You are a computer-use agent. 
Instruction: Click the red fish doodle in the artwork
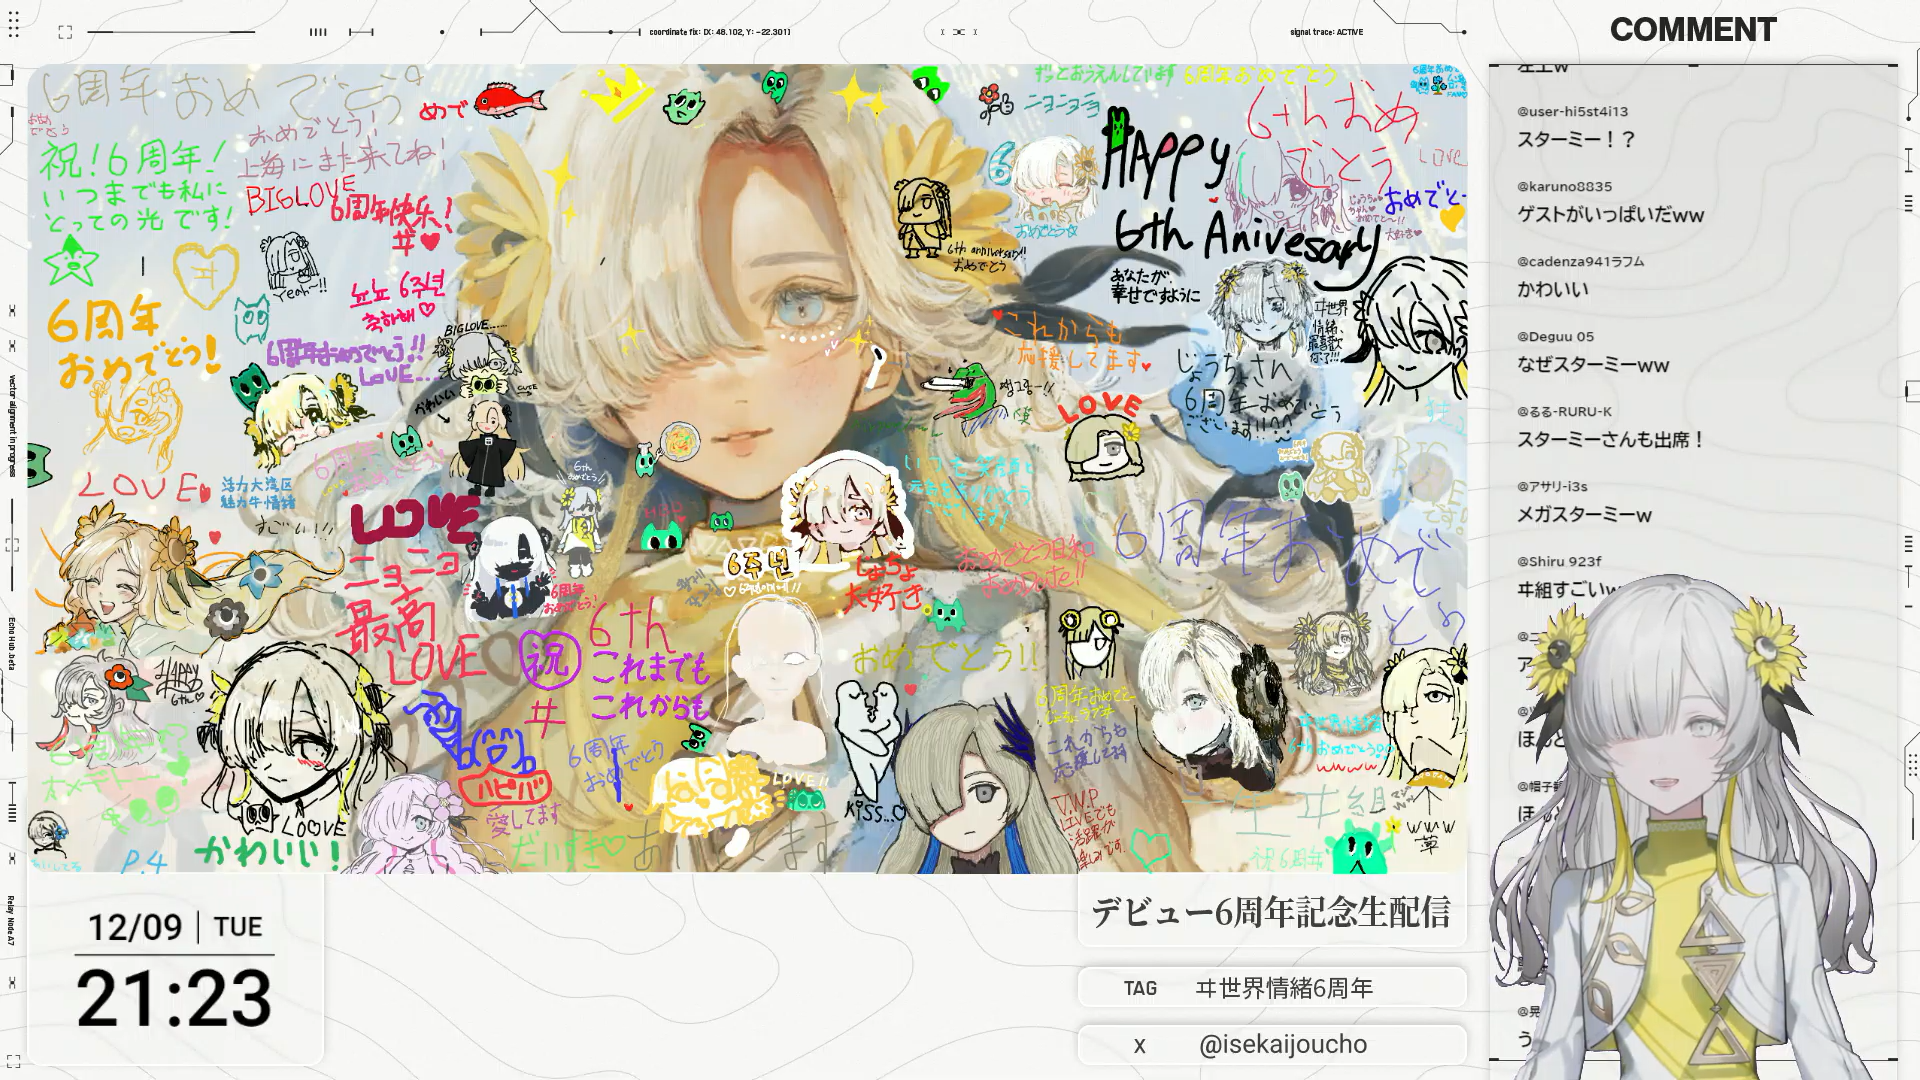point(510,100)
